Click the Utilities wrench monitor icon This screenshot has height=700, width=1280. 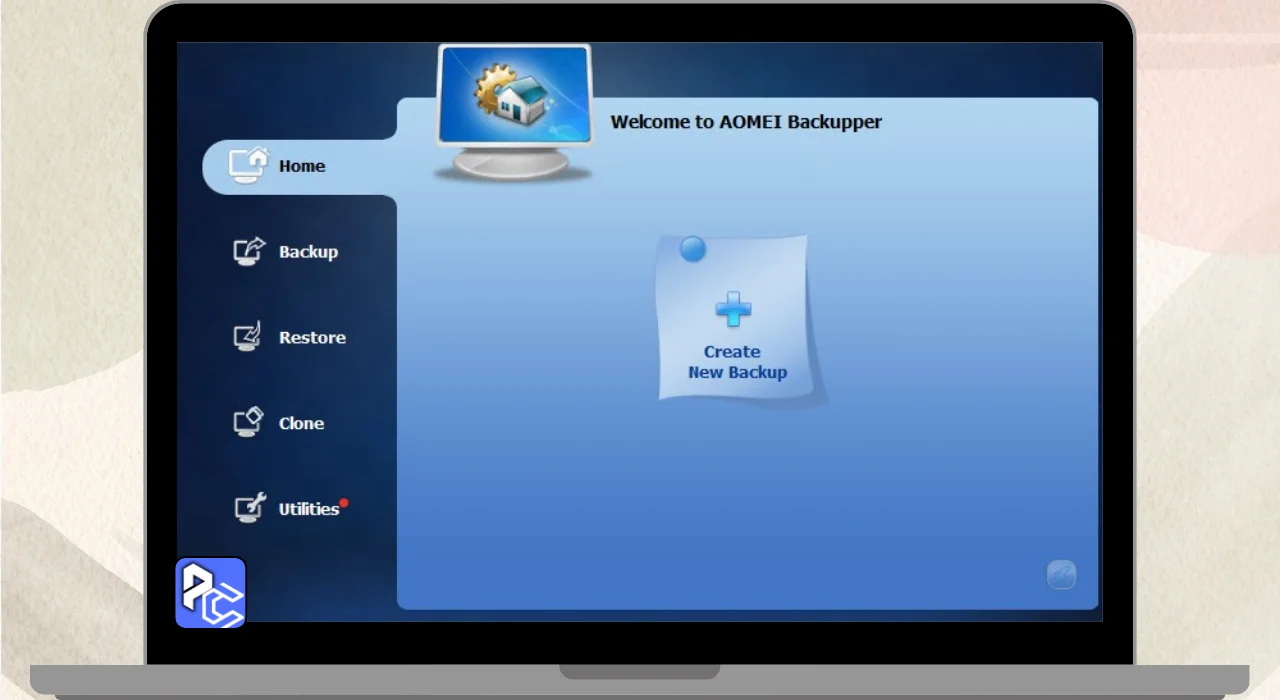tap(249, 508)
